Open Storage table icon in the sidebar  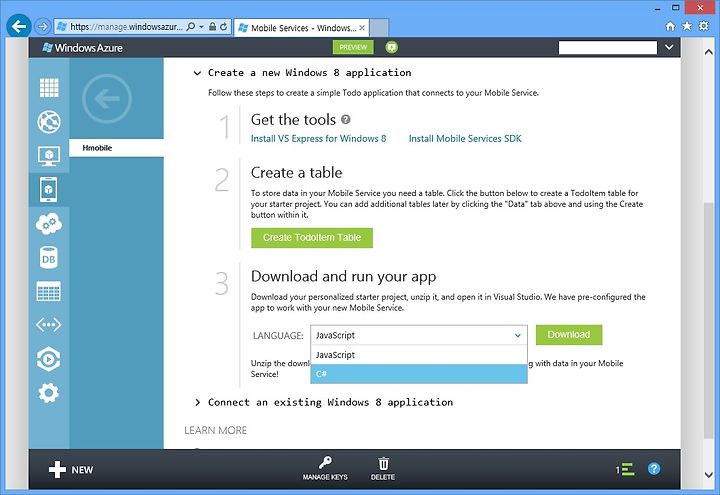pos(49,291)
